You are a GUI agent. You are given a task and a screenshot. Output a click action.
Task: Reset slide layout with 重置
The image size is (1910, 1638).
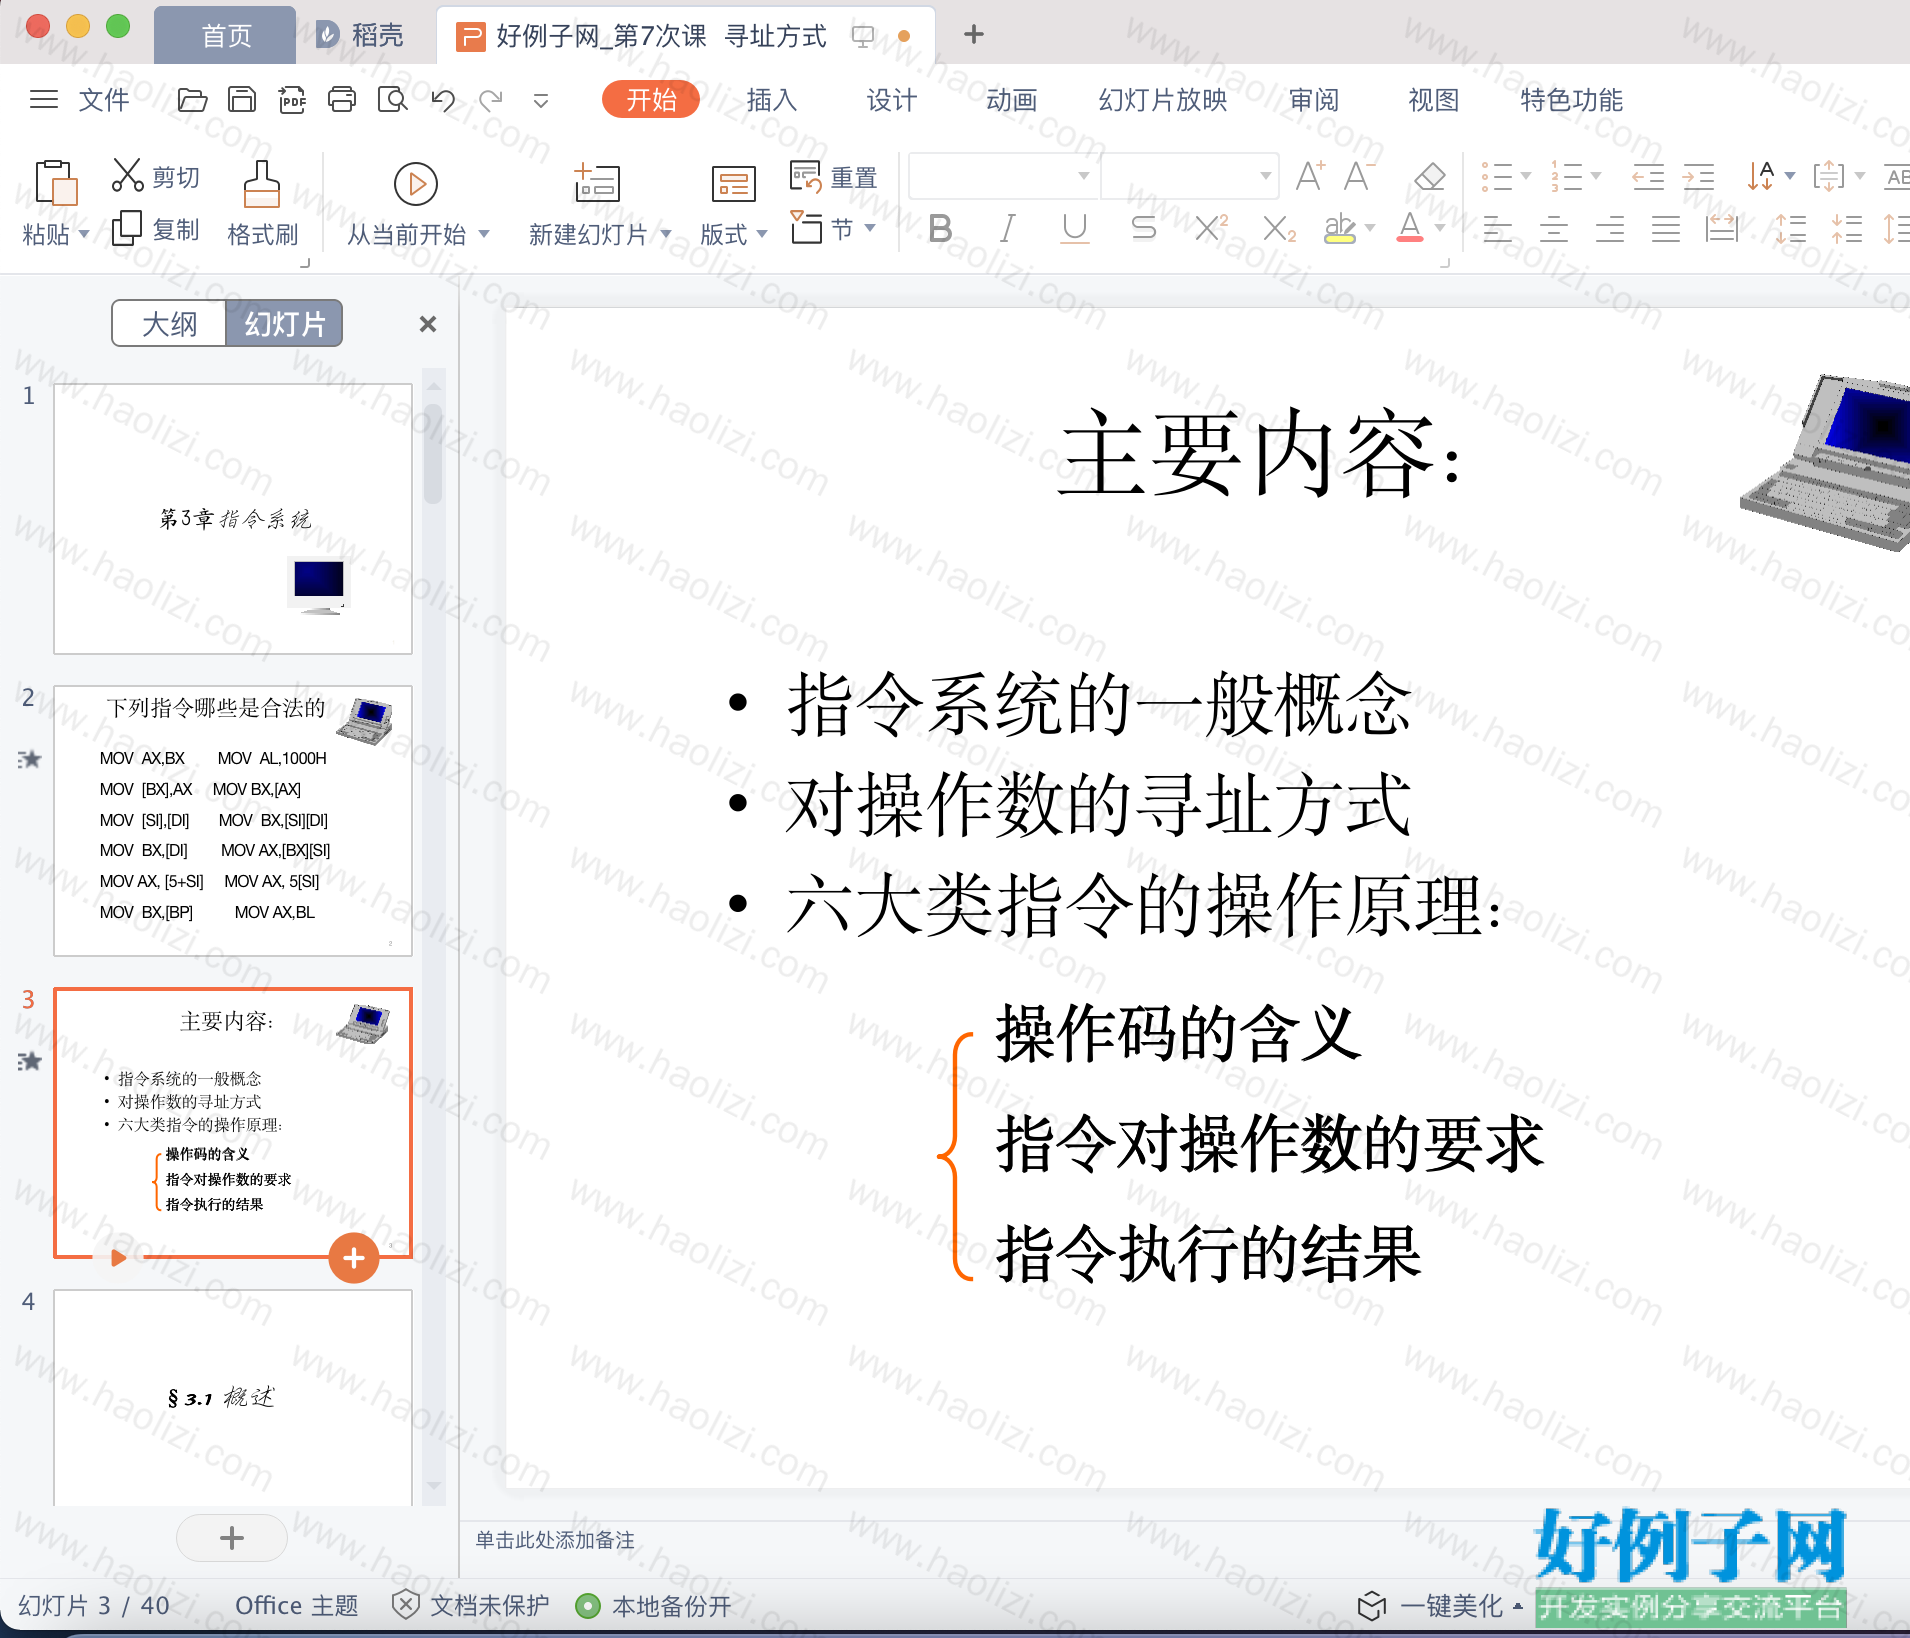click(833, 177)
